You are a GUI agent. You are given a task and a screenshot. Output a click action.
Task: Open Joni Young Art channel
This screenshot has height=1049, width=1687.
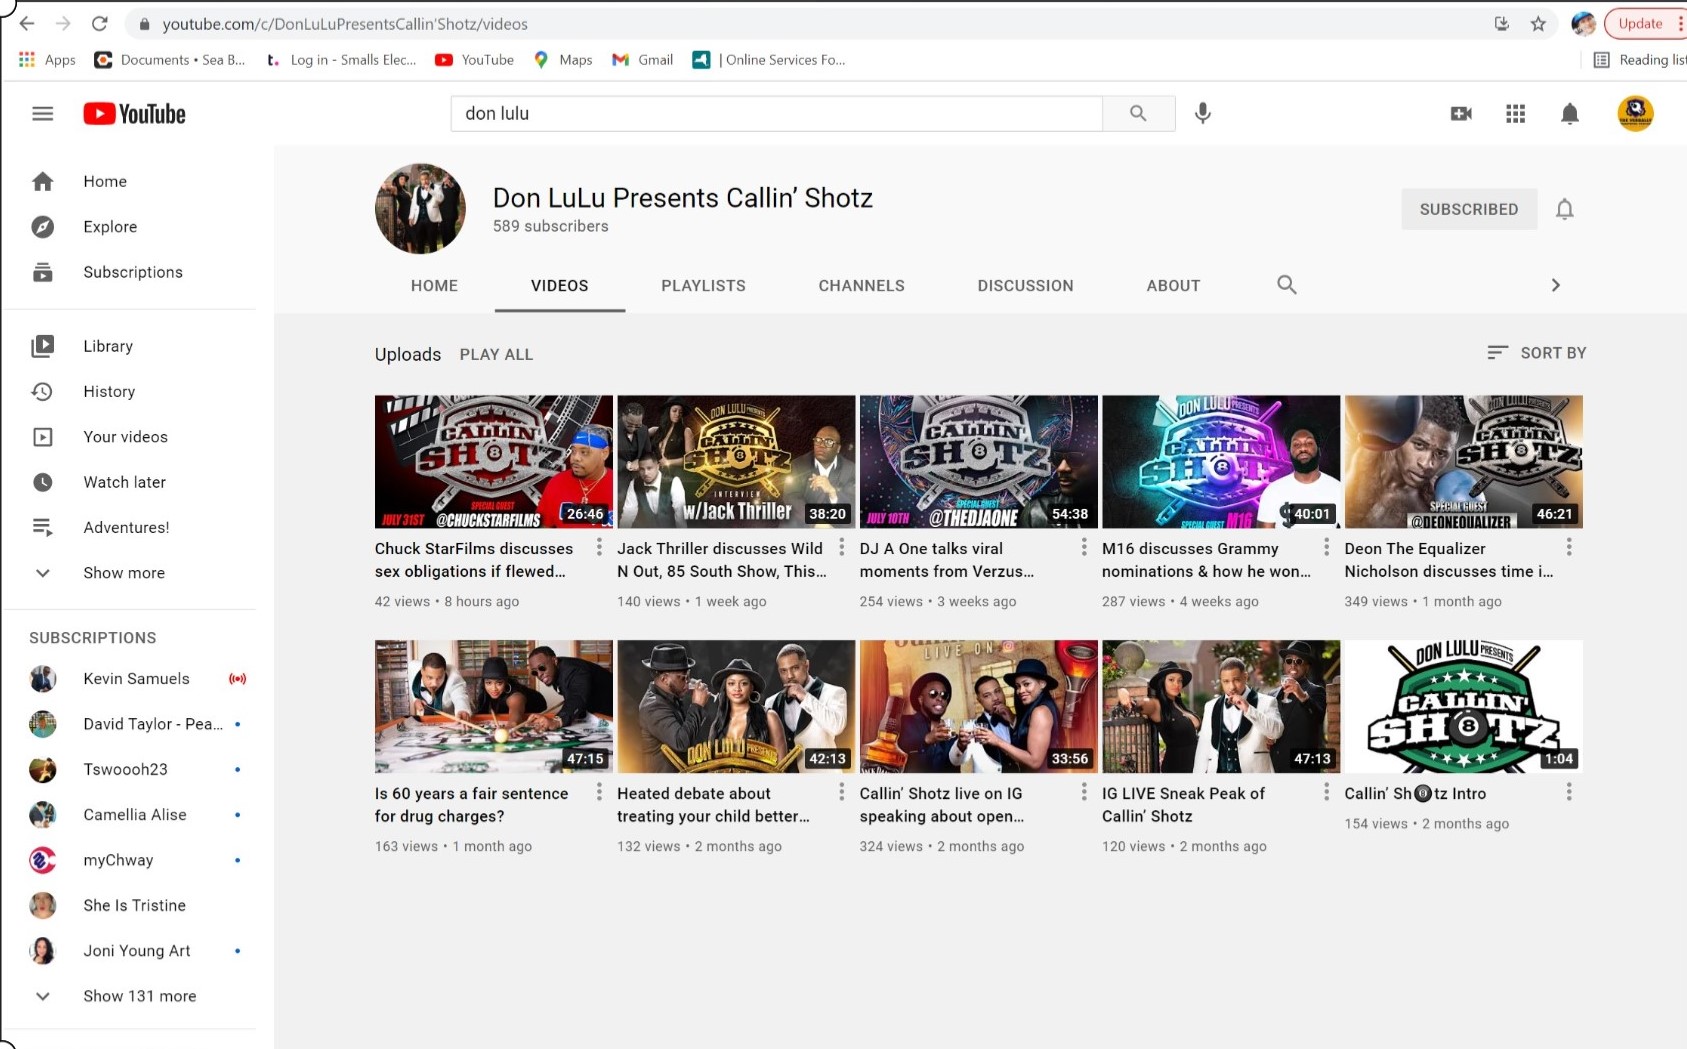click(138, 951)
